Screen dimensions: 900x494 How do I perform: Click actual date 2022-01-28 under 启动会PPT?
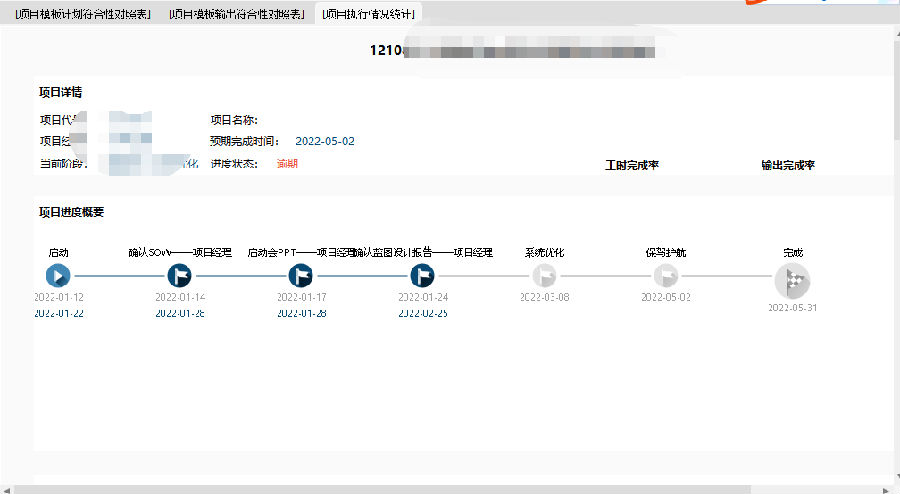302,313
